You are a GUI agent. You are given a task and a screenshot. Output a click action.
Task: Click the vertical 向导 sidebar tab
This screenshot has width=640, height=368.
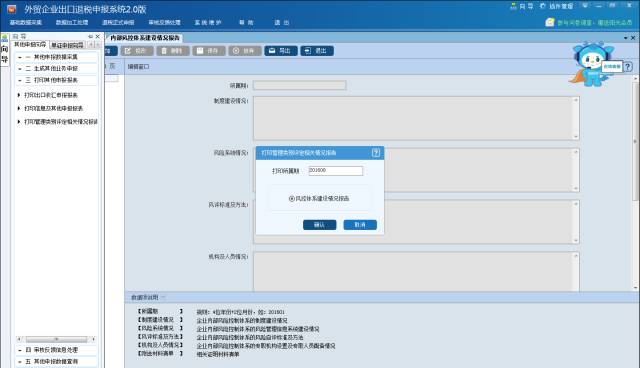[4, 50]
